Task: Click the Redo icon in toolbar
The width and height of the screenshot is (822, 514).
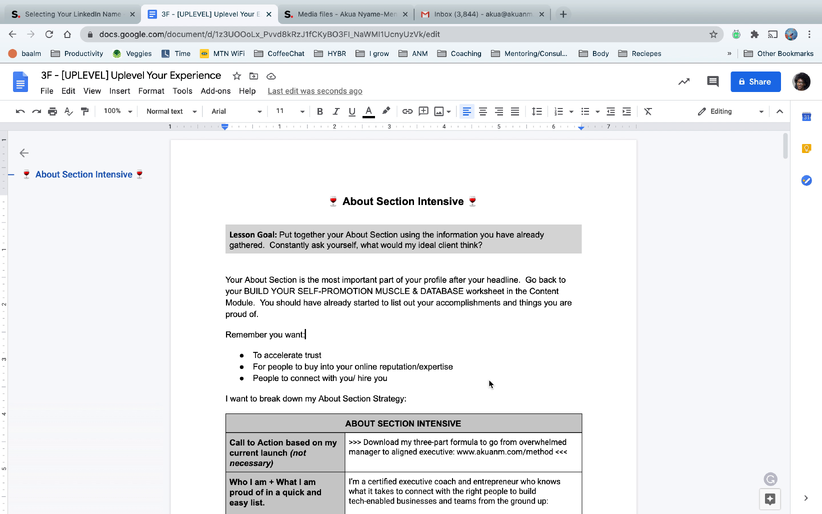Action: 36,111
